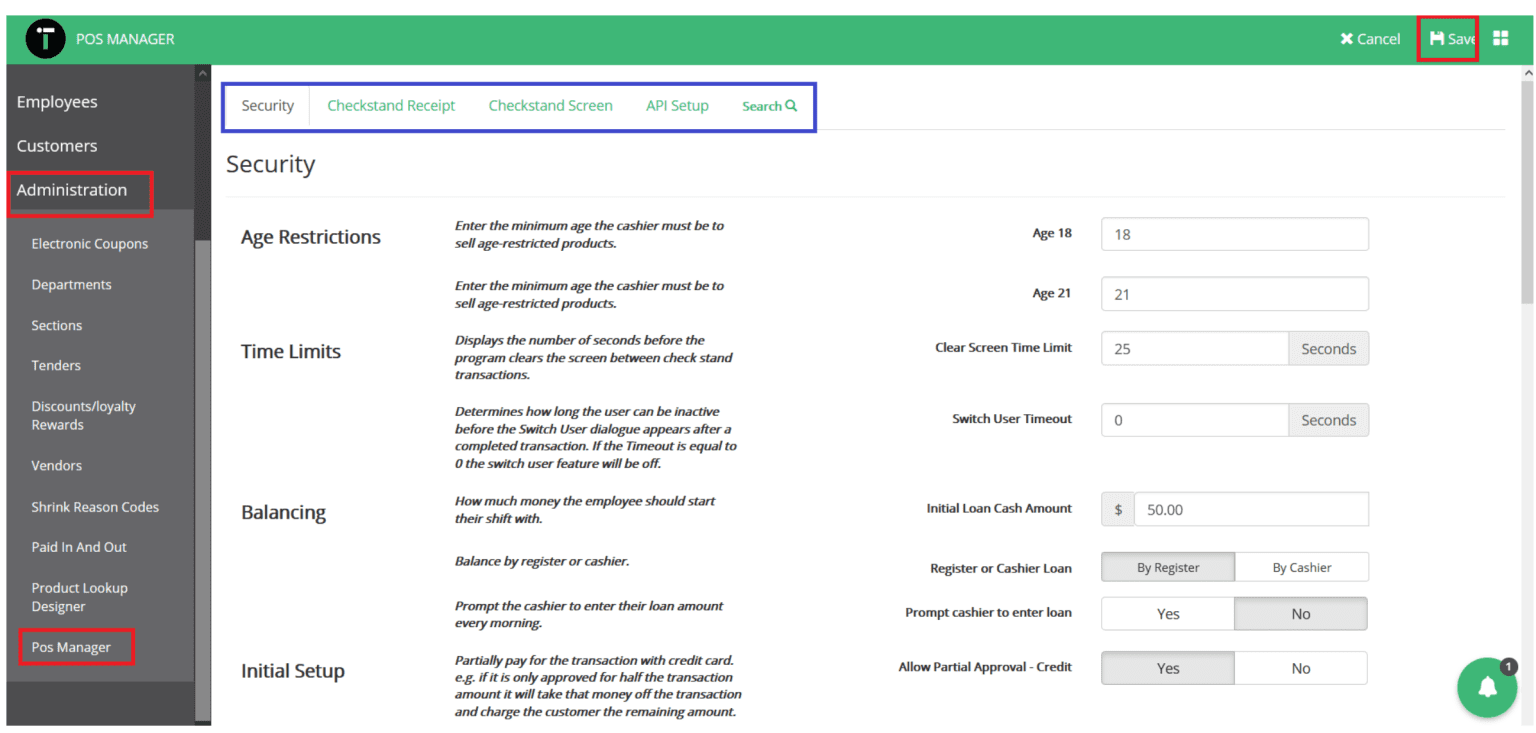1536x733 pixels.
Task: Set Allow Partial Approval - Credit to No
Action: tap(1300, 668)
